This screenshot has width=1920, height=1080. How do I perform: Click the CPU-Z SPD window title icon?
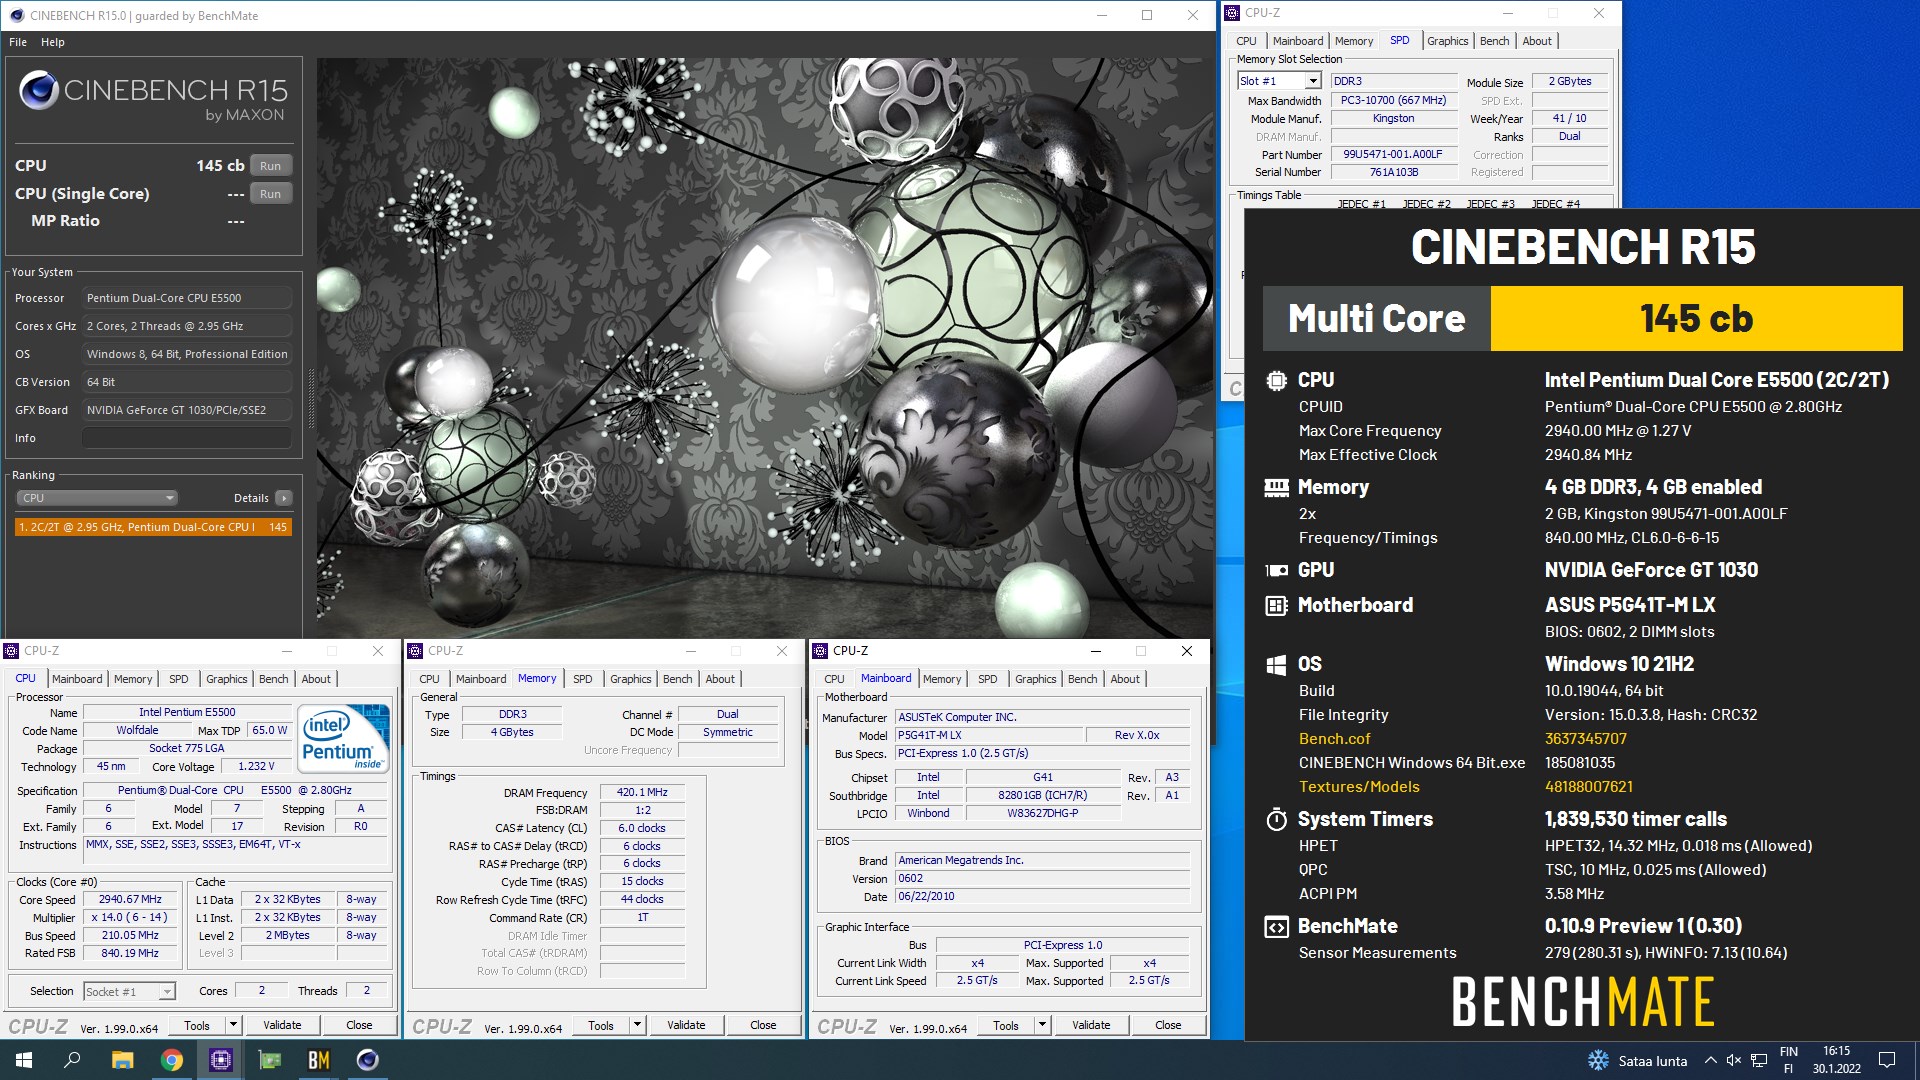[1232, 13]
